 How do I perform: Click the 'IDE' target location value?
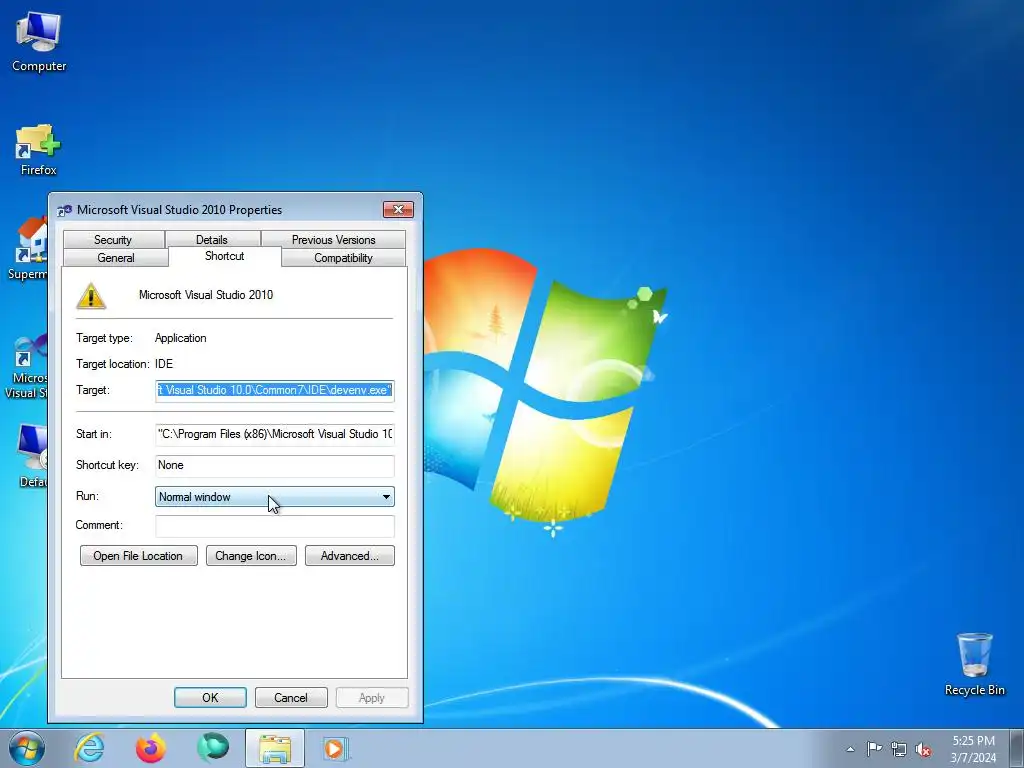click(164, 364)
